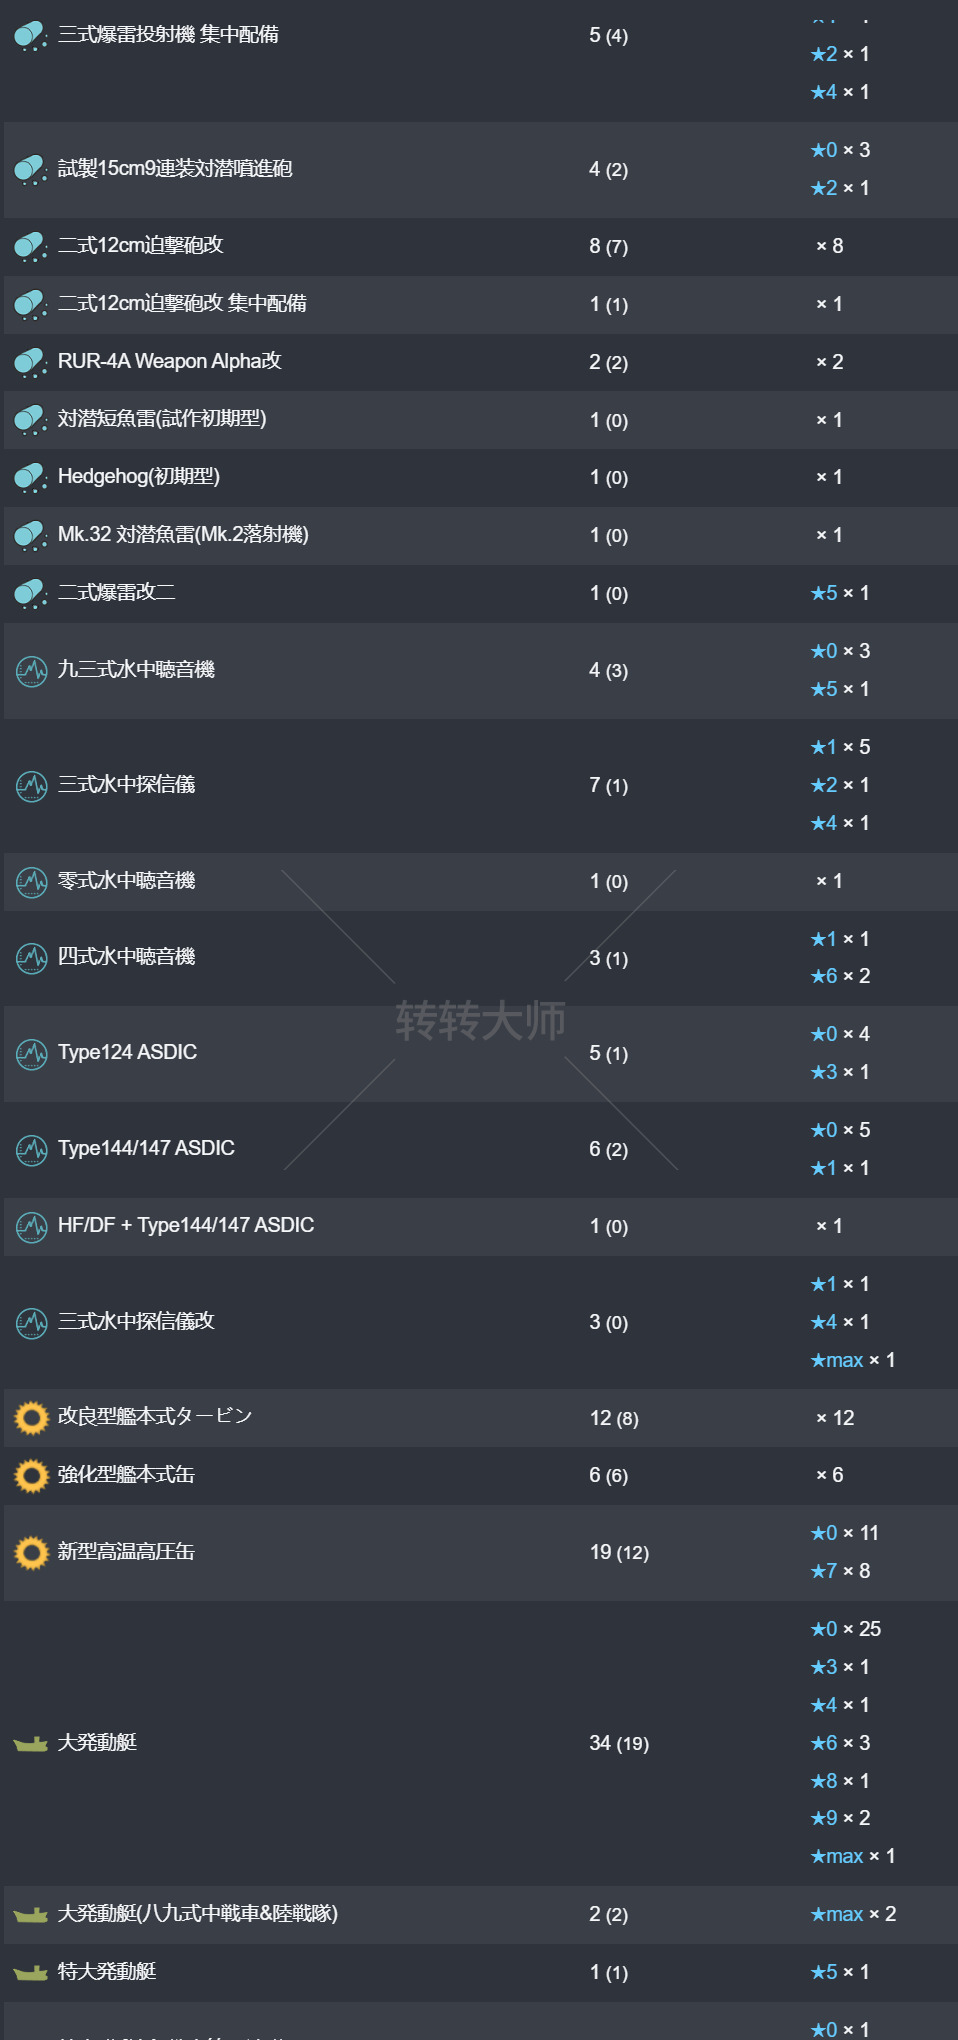
Task: Click sonar icon beside HF/DF + Type144/147 ASDIC
Action: (x=32, y=1227)
